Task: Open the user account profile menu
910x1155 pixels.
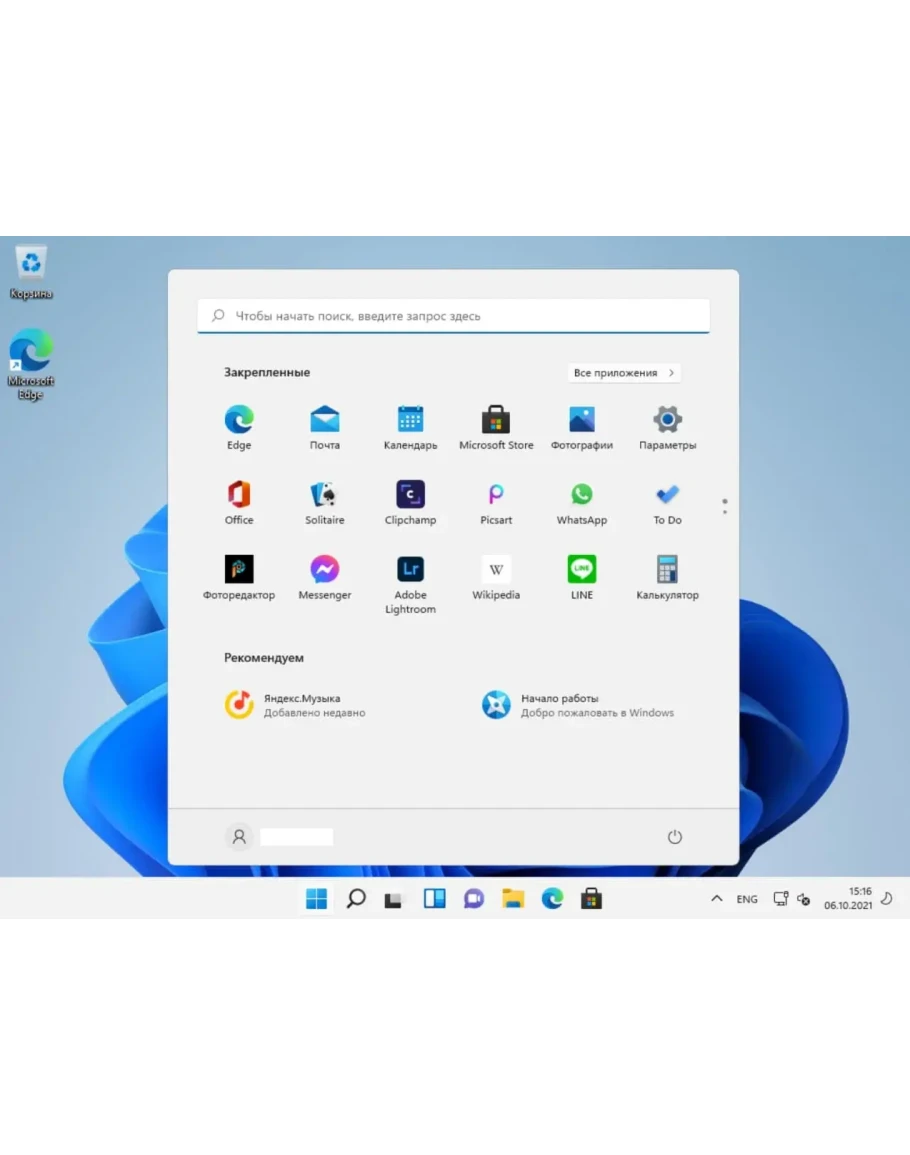Action: pos(239,837)
